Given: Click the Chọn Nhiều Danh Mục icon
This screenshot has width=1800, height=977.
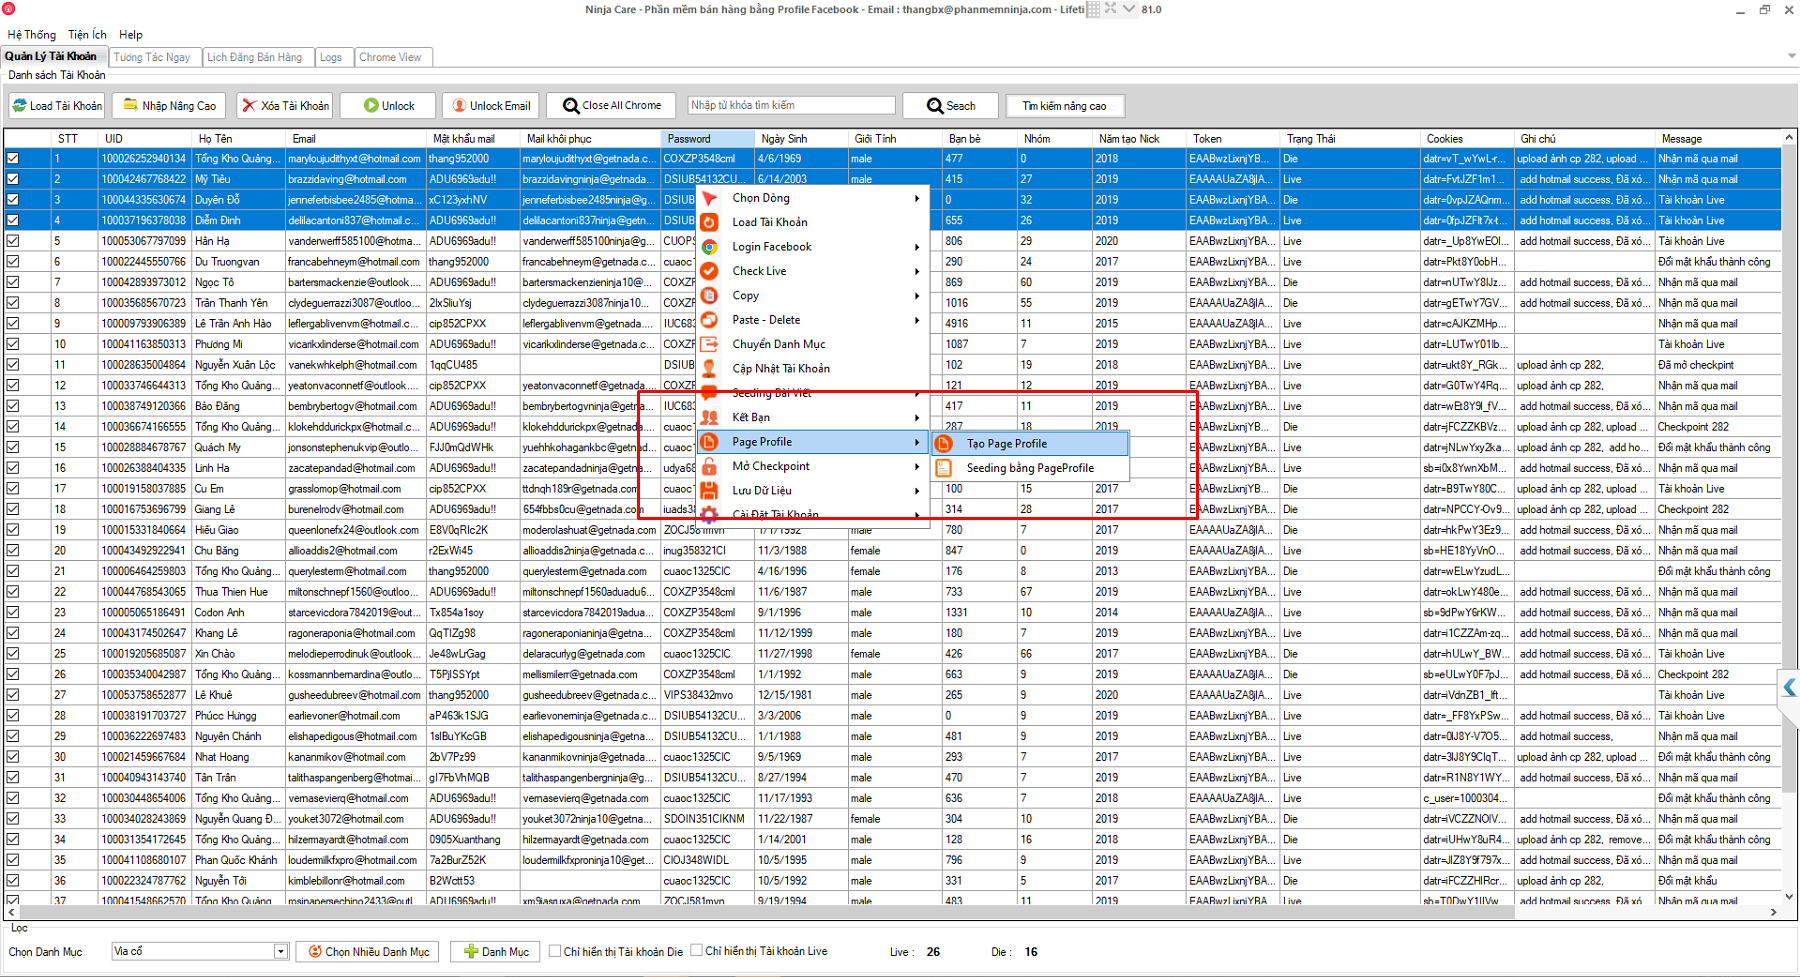Looking at the screenshot, I should pyautogui.click(x=314, y=951).
